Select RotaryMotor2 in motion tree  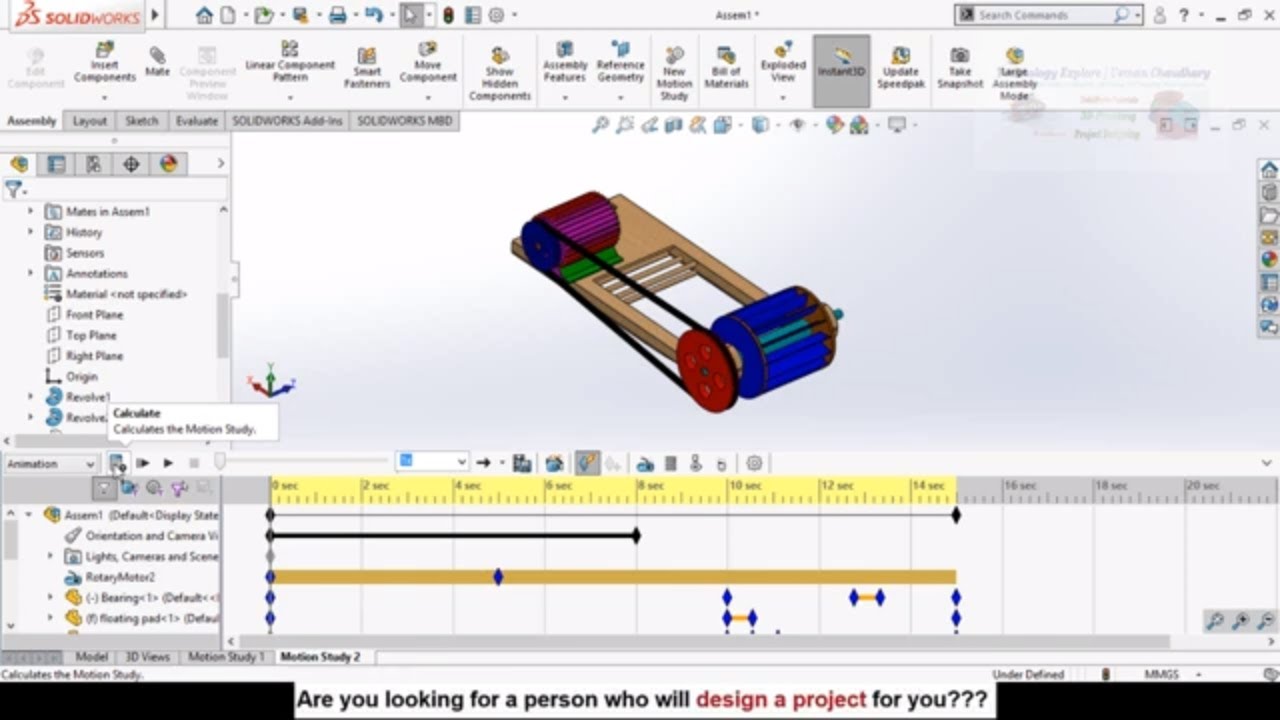coord(120,577)
